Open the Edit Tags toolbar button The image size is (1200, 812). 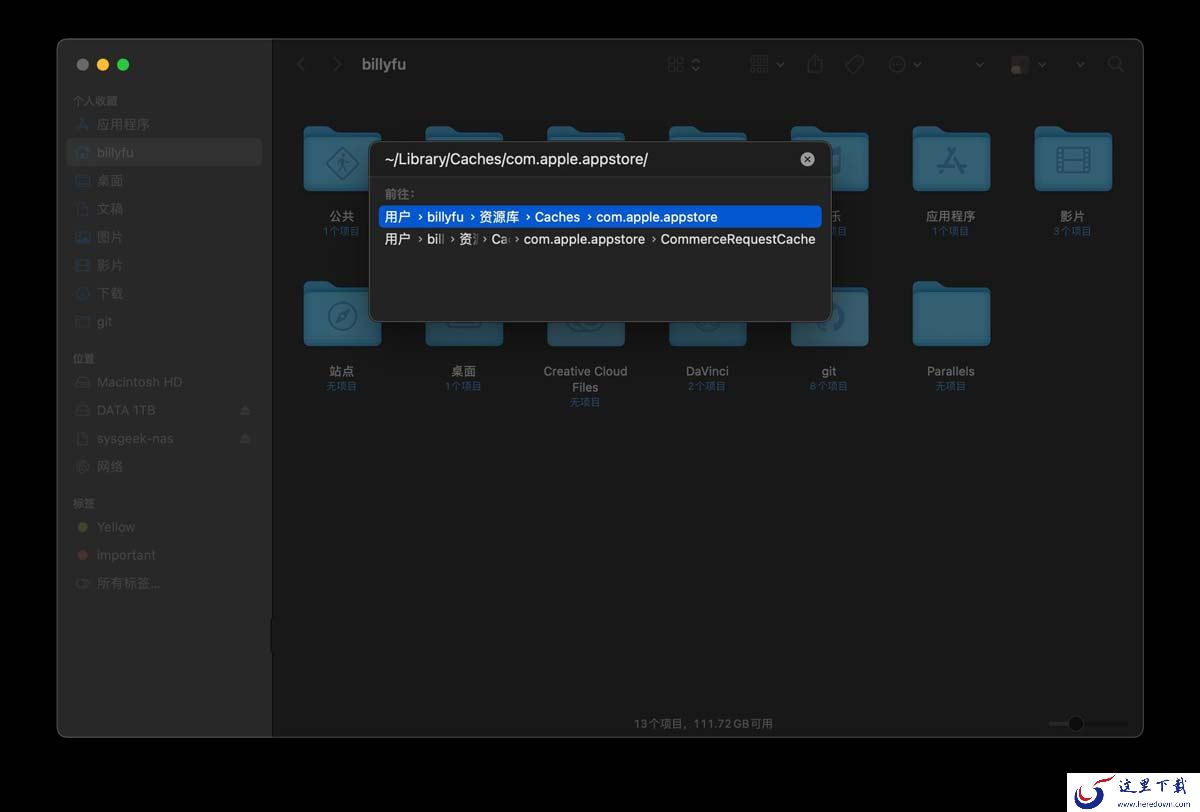854,64
